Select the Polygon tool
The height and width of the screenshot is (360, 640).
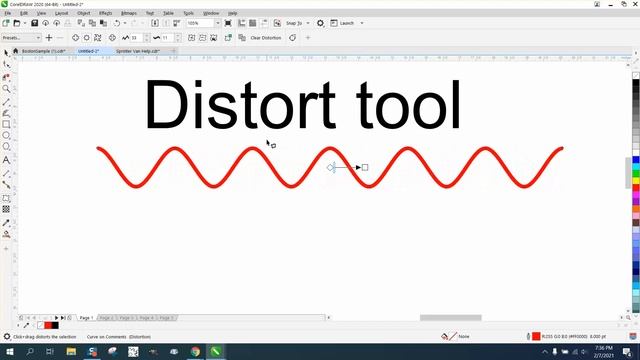click(x=6, y=147)
